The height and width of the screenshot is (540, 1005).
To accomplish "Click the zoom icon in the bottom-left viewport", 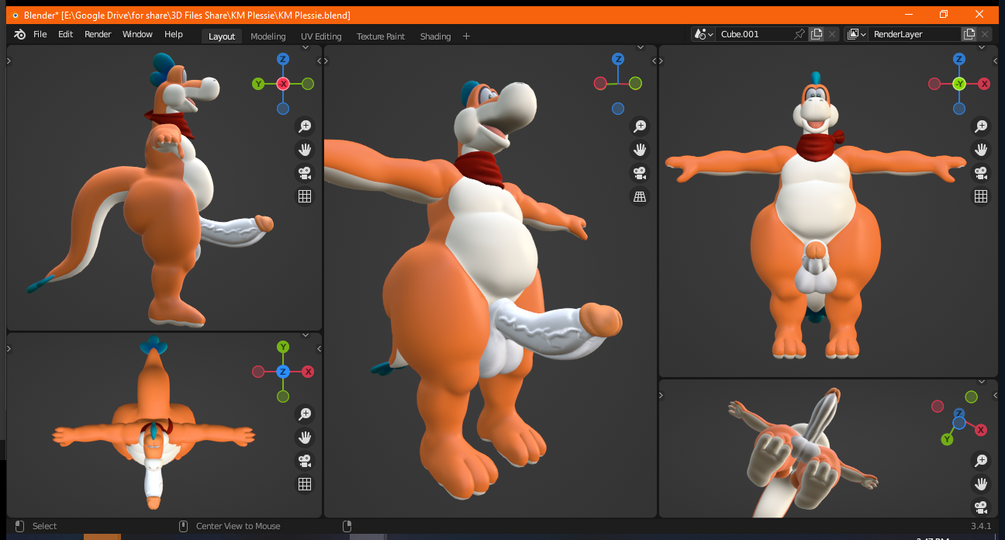I will [x=304, y=414].
